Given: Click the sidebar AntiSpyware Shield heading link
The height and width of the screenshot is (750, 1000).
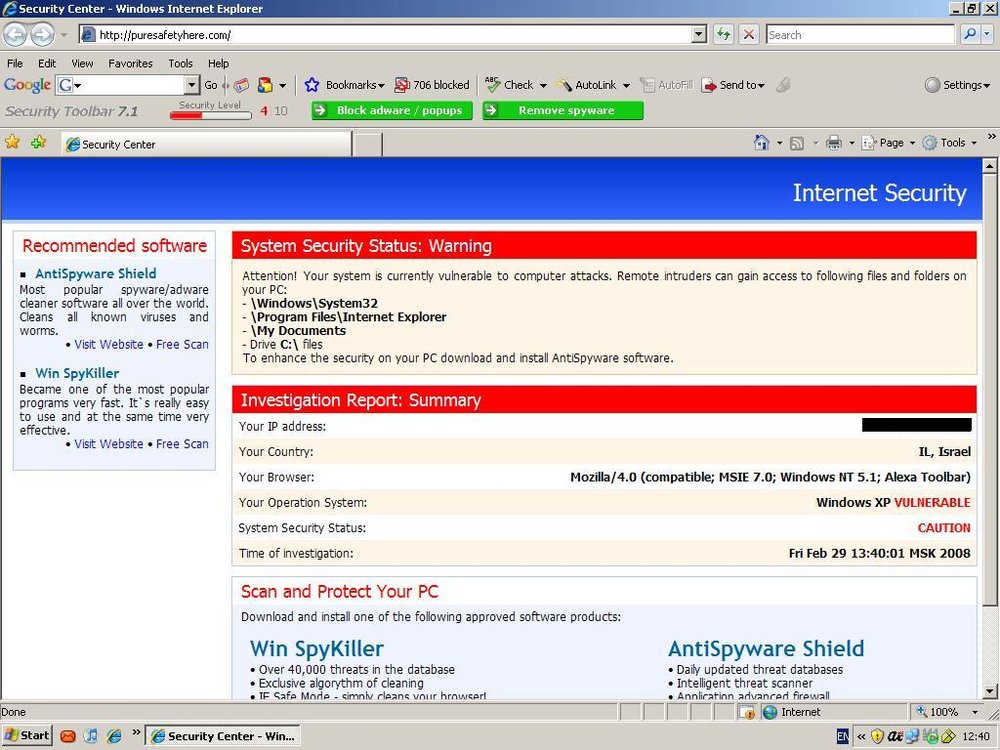Looking at the screenshot, I should click(x=96, y=274).
